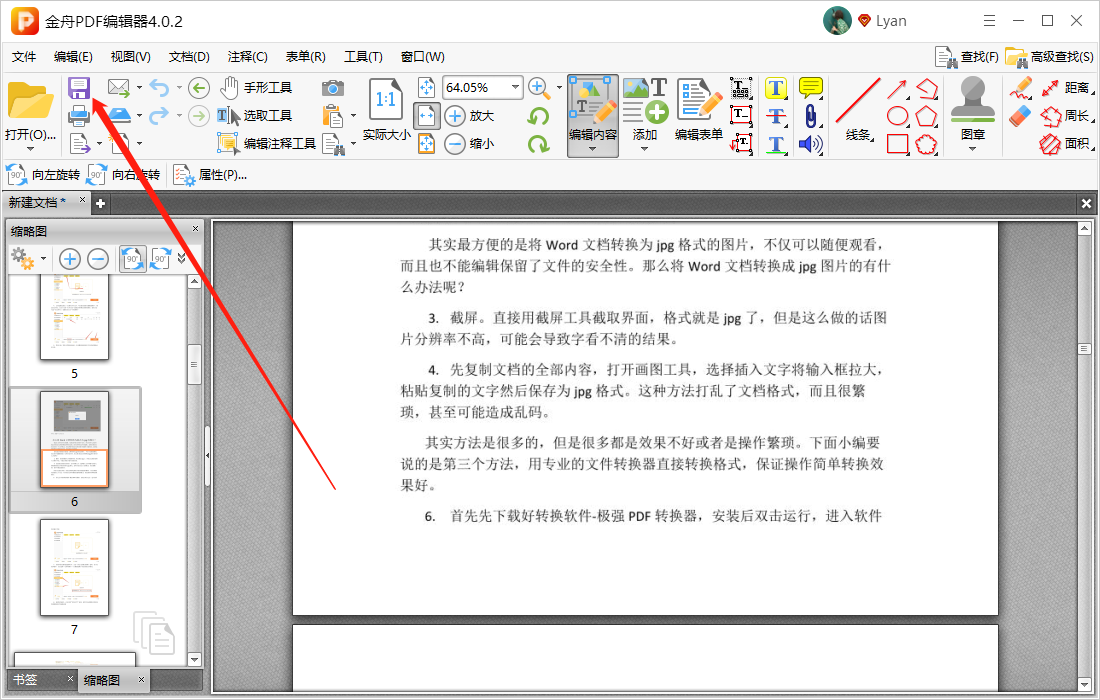Expand the 编辑内容 dropdown arrow
Image resolution: width=1100 pixels, height=700 pixels.
(x=593, y=149)
